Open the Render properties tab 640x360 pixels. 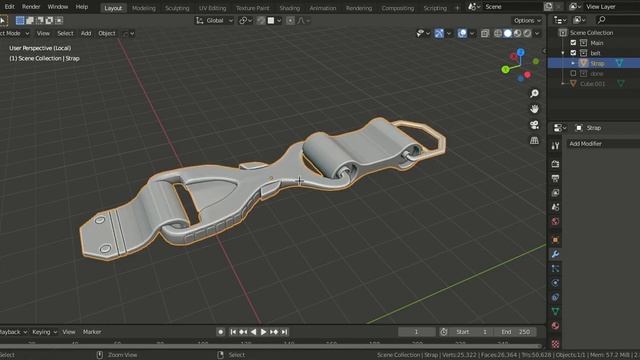[555, 164]
